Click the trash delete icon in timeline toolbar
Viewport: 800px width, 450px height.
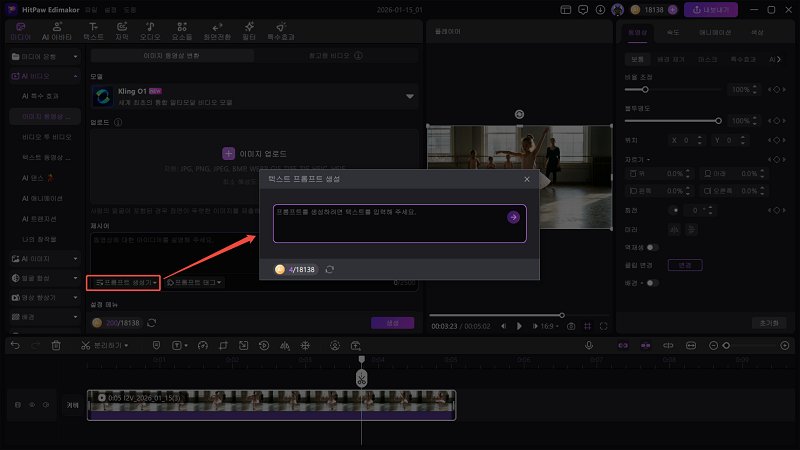tap(56, 345)
